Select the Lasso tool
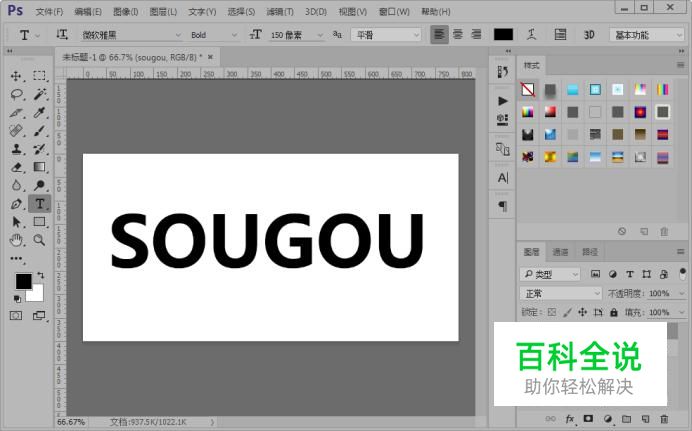The width and height of the screenshot is (692, 431). click(16, 94)
